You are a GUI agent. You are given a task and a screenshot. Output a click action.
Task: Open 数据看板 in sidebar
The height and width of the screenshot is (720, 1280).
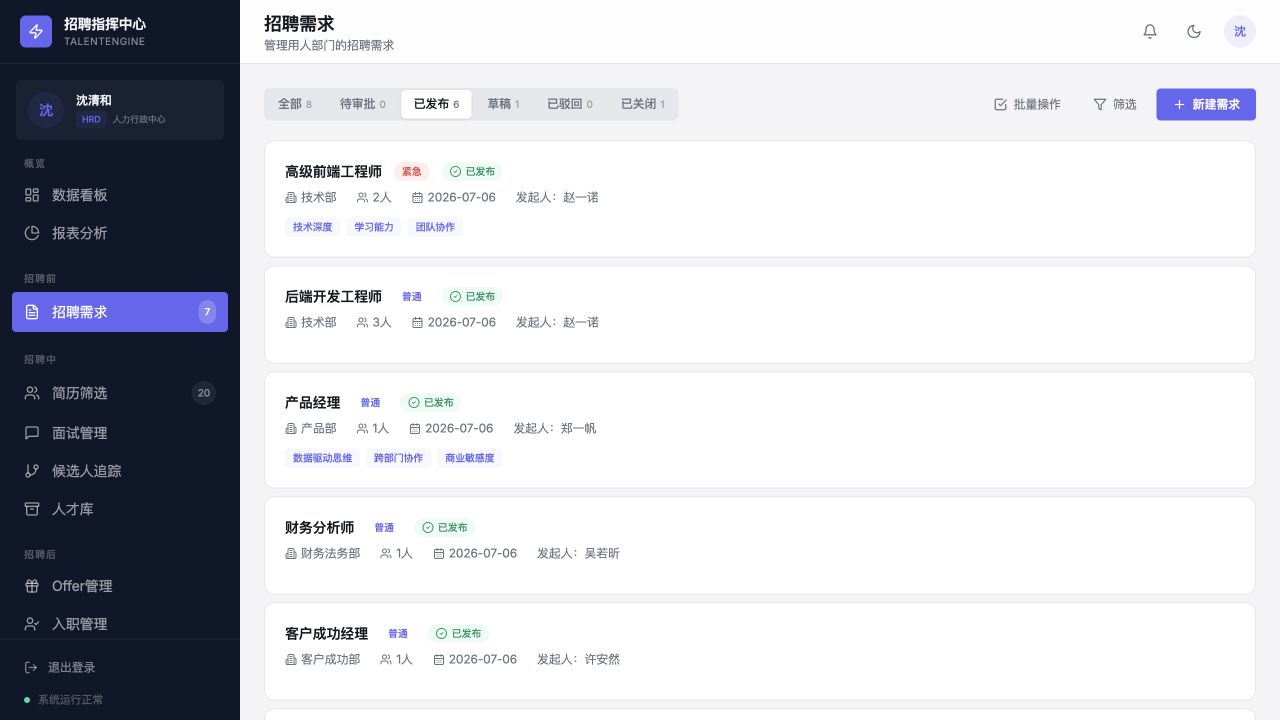(120, 195)
